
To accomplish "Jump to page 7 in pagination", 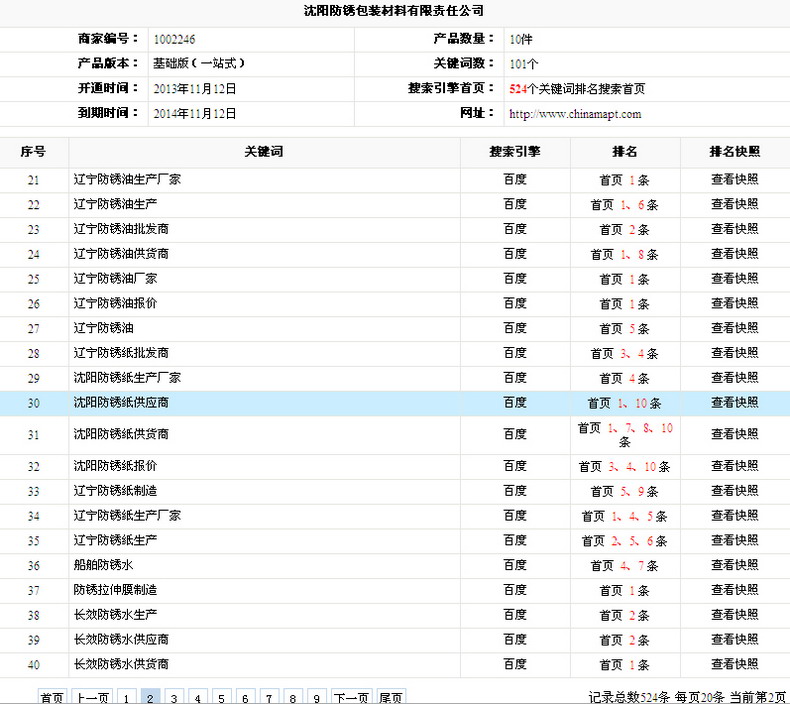I will click(x=269, y=697).
